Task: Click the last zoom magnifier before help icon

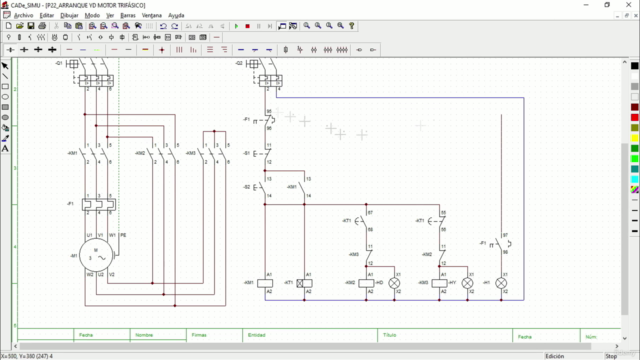Action: (340, 26)
